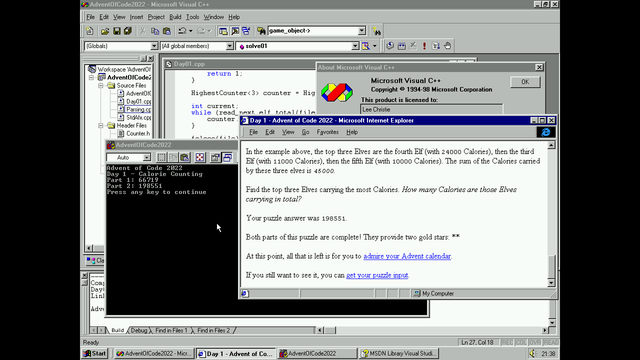Click the scroll down arrow in Internet Explorer
This screenshot has width=640, height=360.
(551, 282)
